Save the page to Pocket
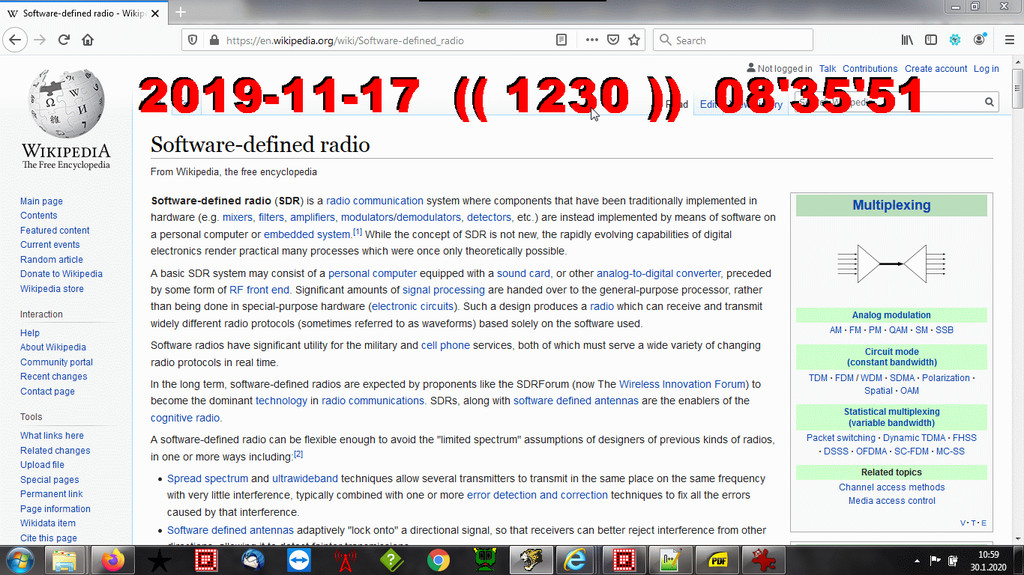The height and width of the screenshot is (575, 1024). 613,40
